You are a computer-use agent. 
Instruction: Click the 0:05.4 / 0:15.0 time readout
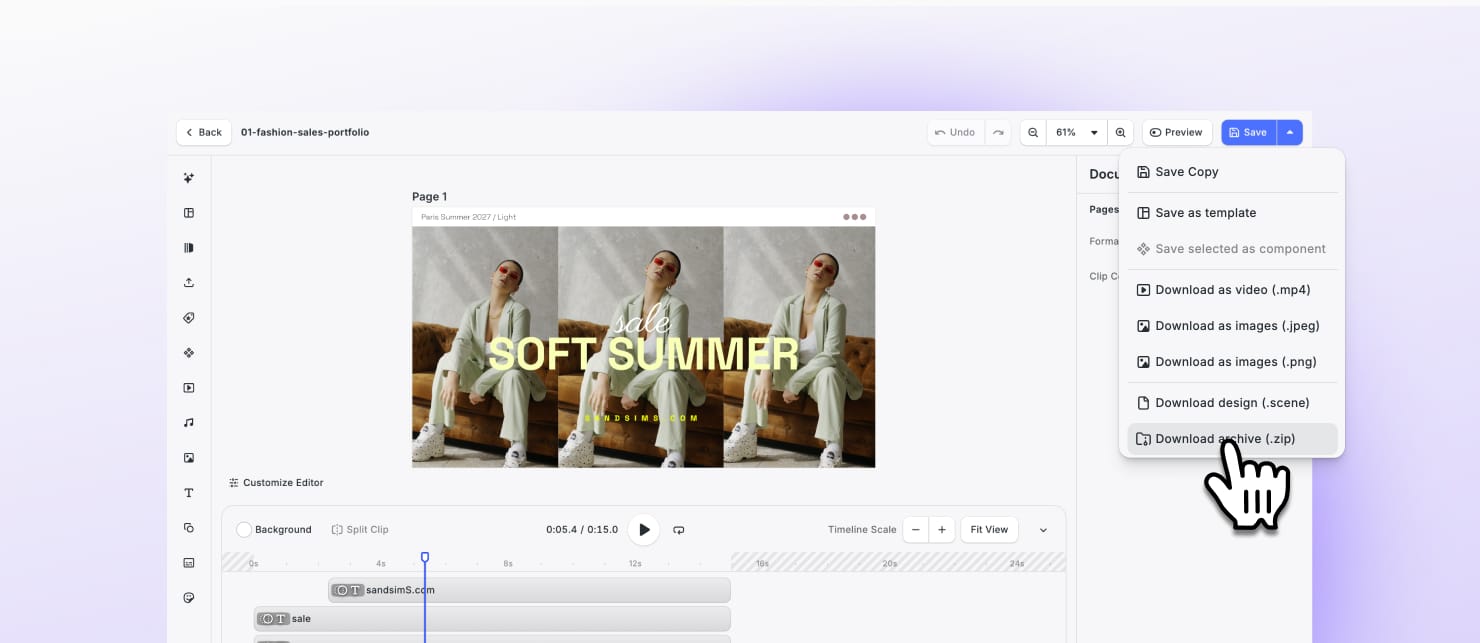582,530
